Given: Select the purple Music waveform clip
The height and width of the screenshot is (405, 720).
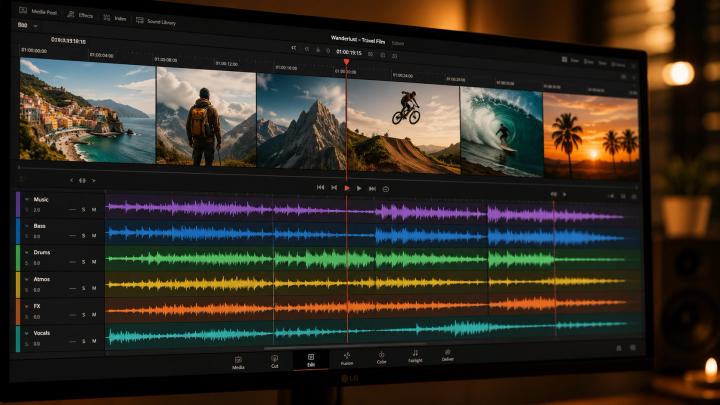Looking at the screenshot, I should (x=365, y=212).
